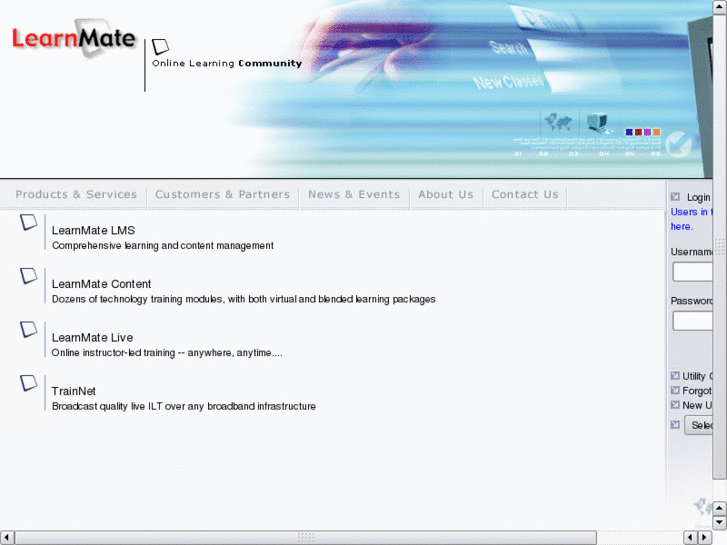Image resolution: width=727 pixels, height=545 pixels.
Task: Open the Contact Us menu
Action: pos(525,194)
